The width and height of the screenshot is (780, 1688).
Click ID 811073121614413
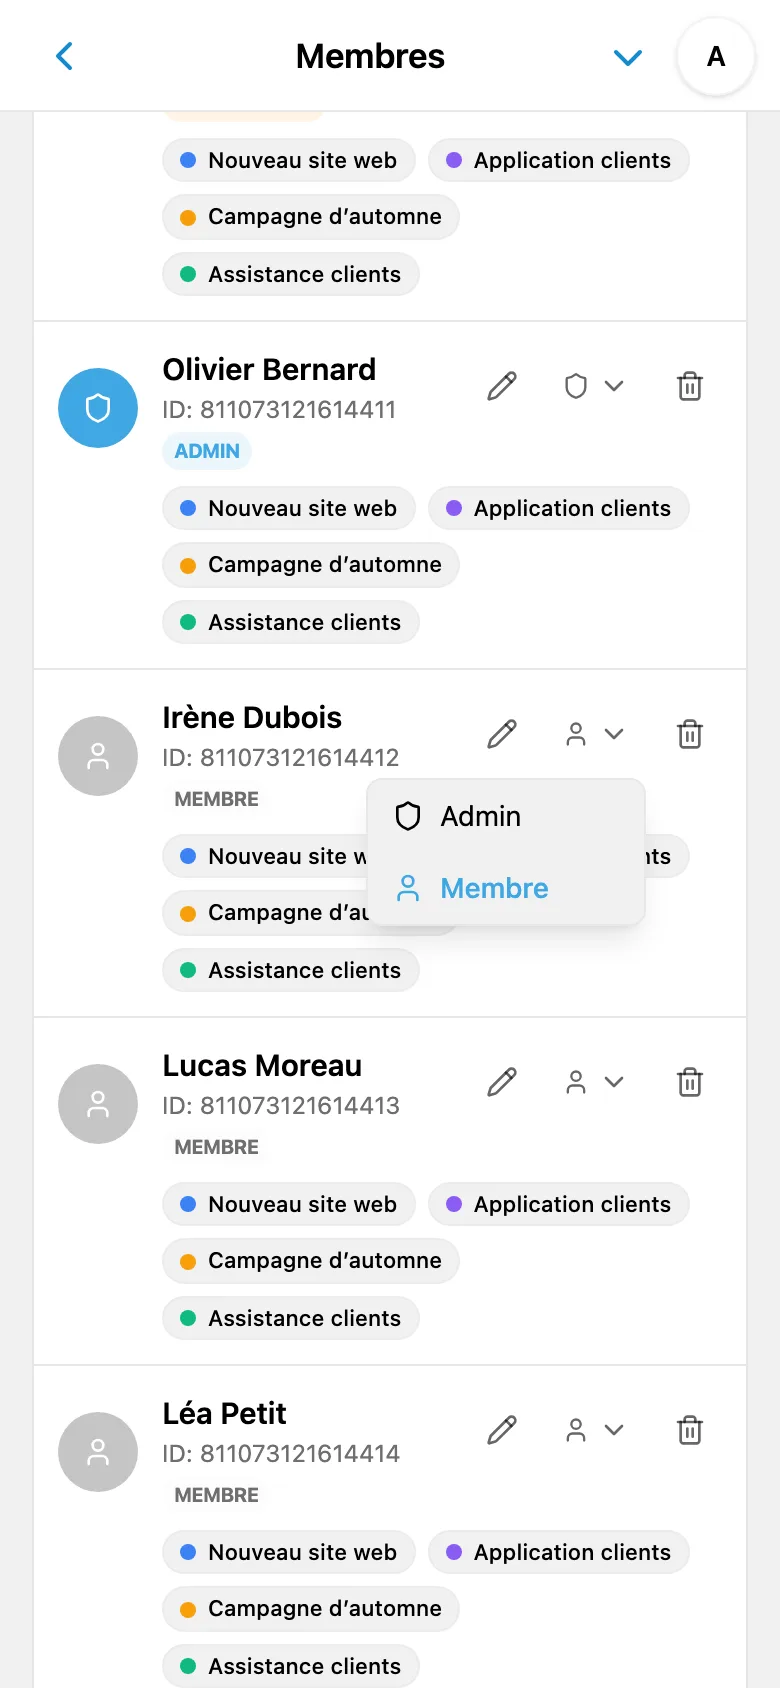281,1106
